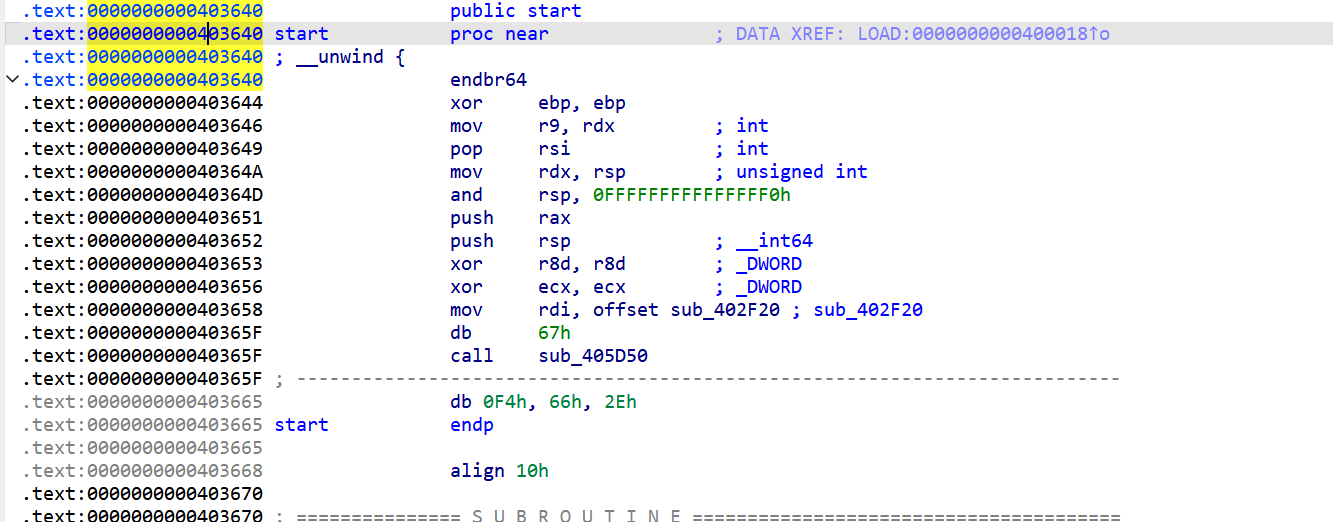Click operand 'rsp' on the 'push rsp' line

[554, 241]
